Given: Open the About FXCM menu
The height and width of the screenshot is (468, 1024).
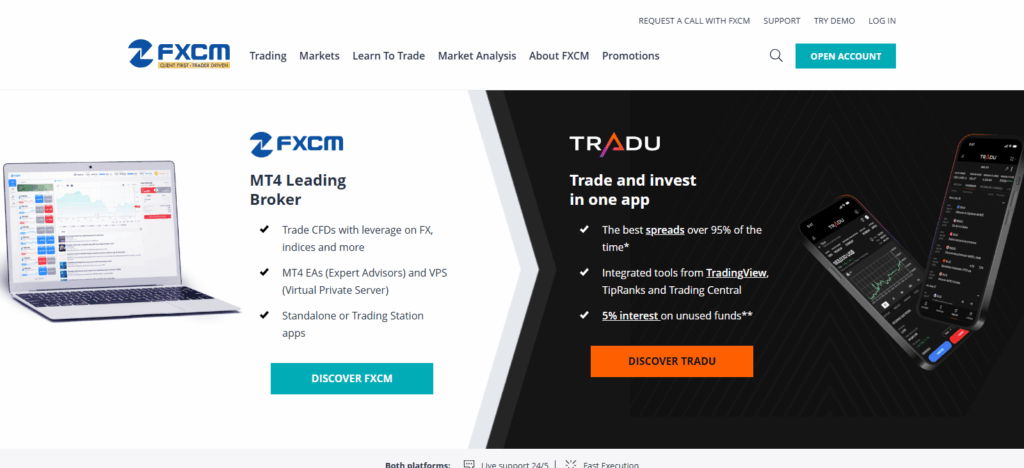Looking at the screenshot, I should point(559,56).
